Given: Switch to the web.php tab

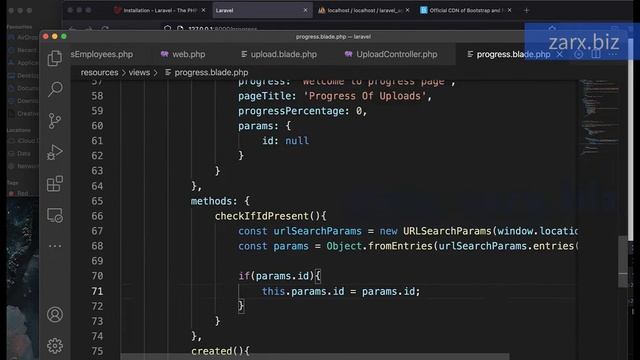Looking at the screenshot, I should pos(183,54).
